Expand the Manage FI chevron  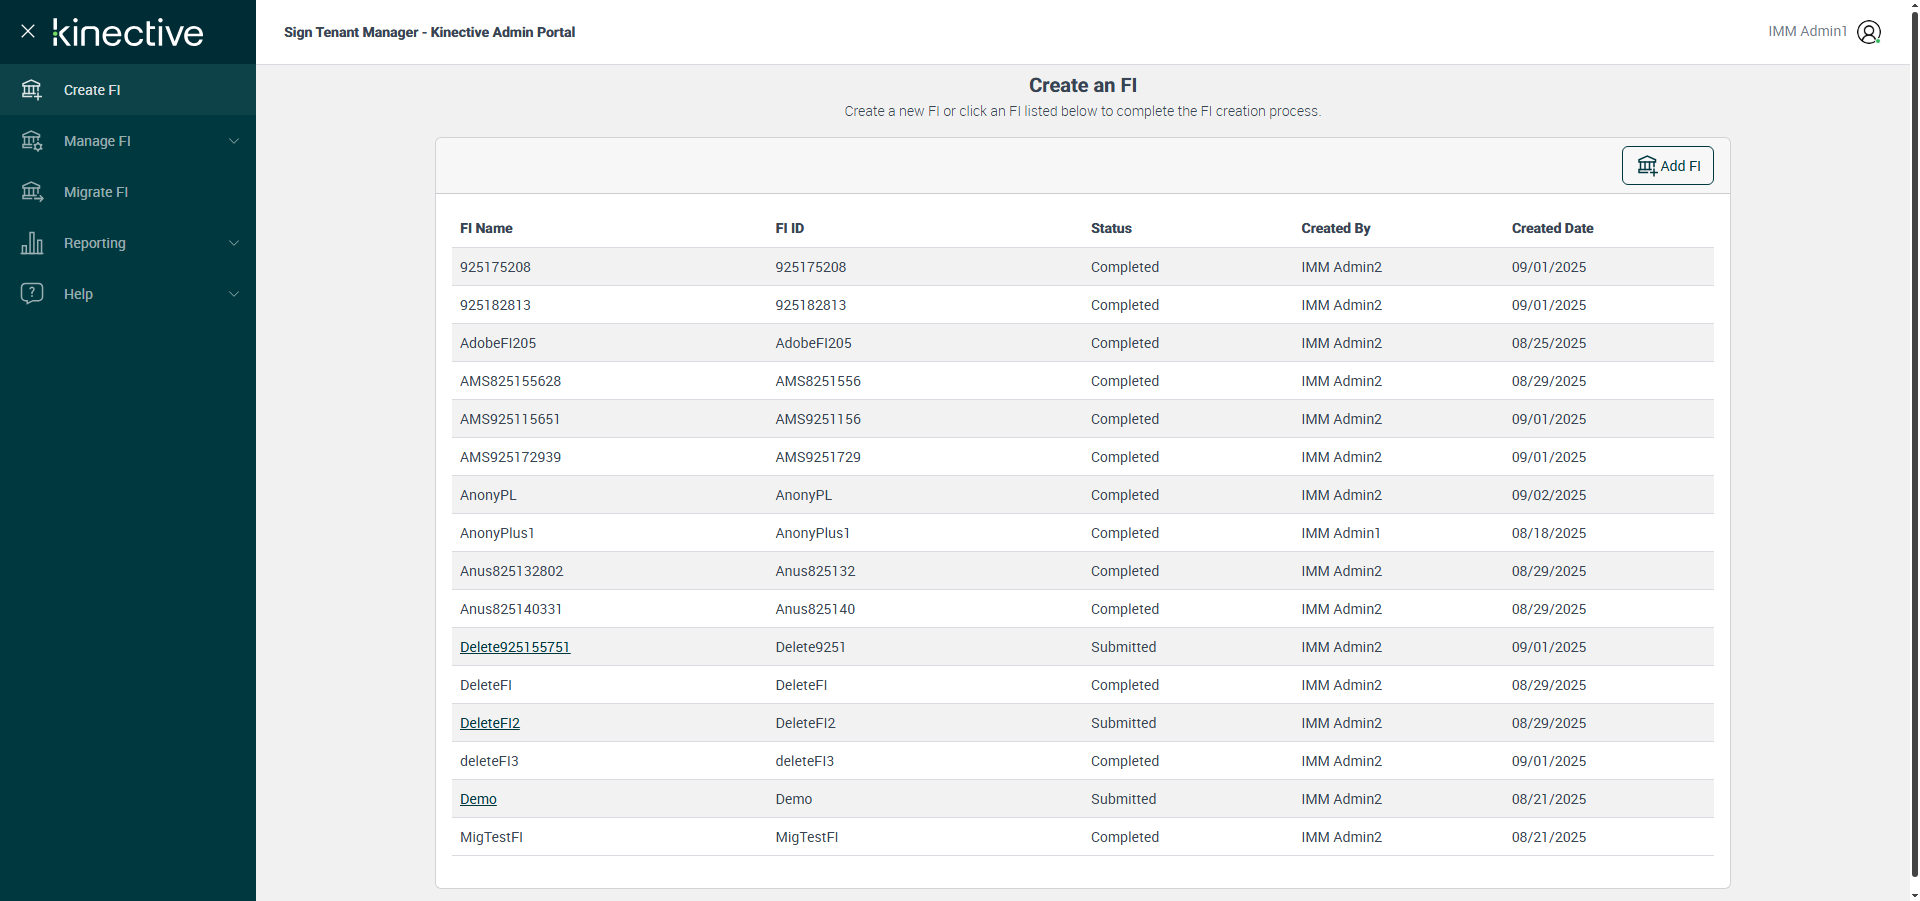click(x=234, y=141)
